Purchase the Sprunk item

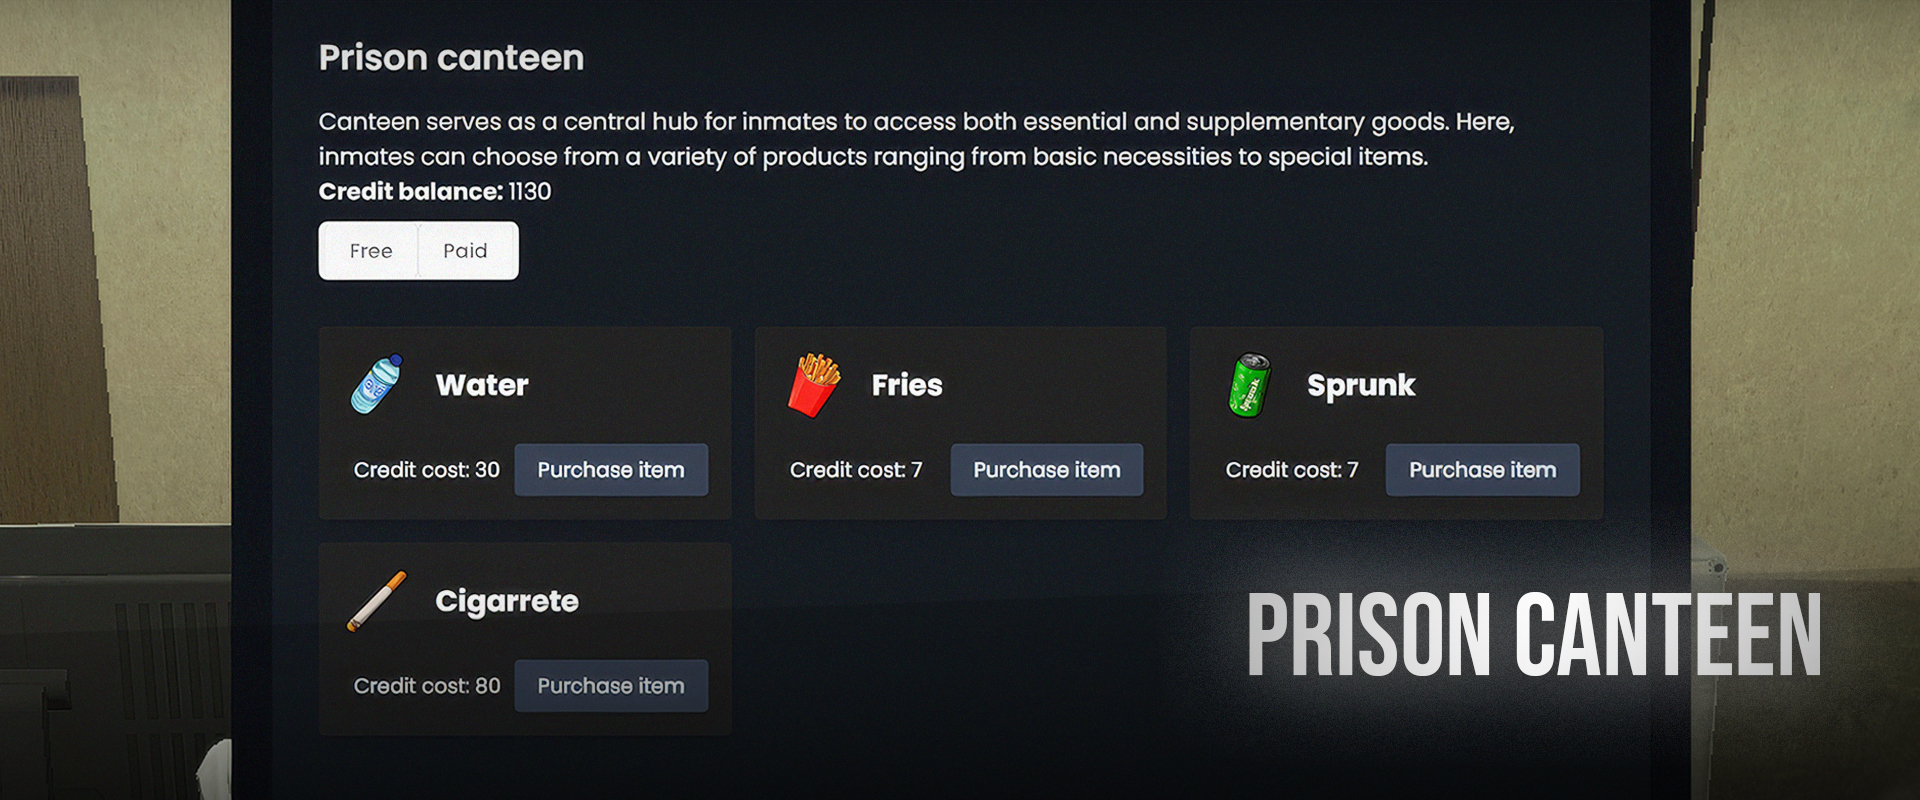[x=1482, y=470]
